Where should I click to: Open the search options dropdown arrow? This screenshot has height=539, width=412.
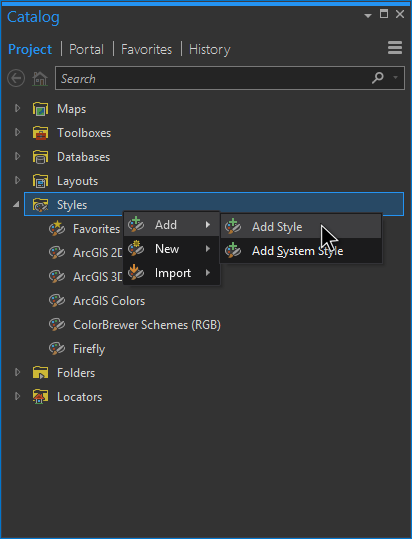coord(396,78)
